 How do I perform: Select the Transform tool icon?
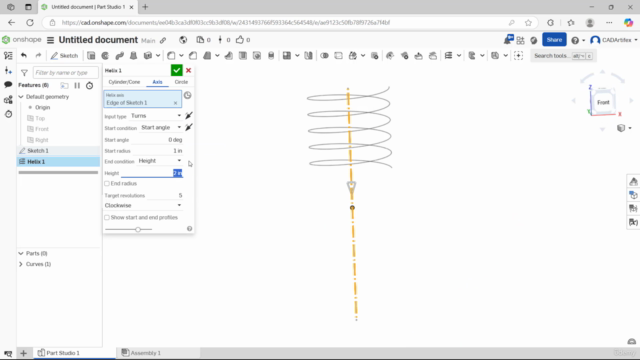(x=353, y=56)
